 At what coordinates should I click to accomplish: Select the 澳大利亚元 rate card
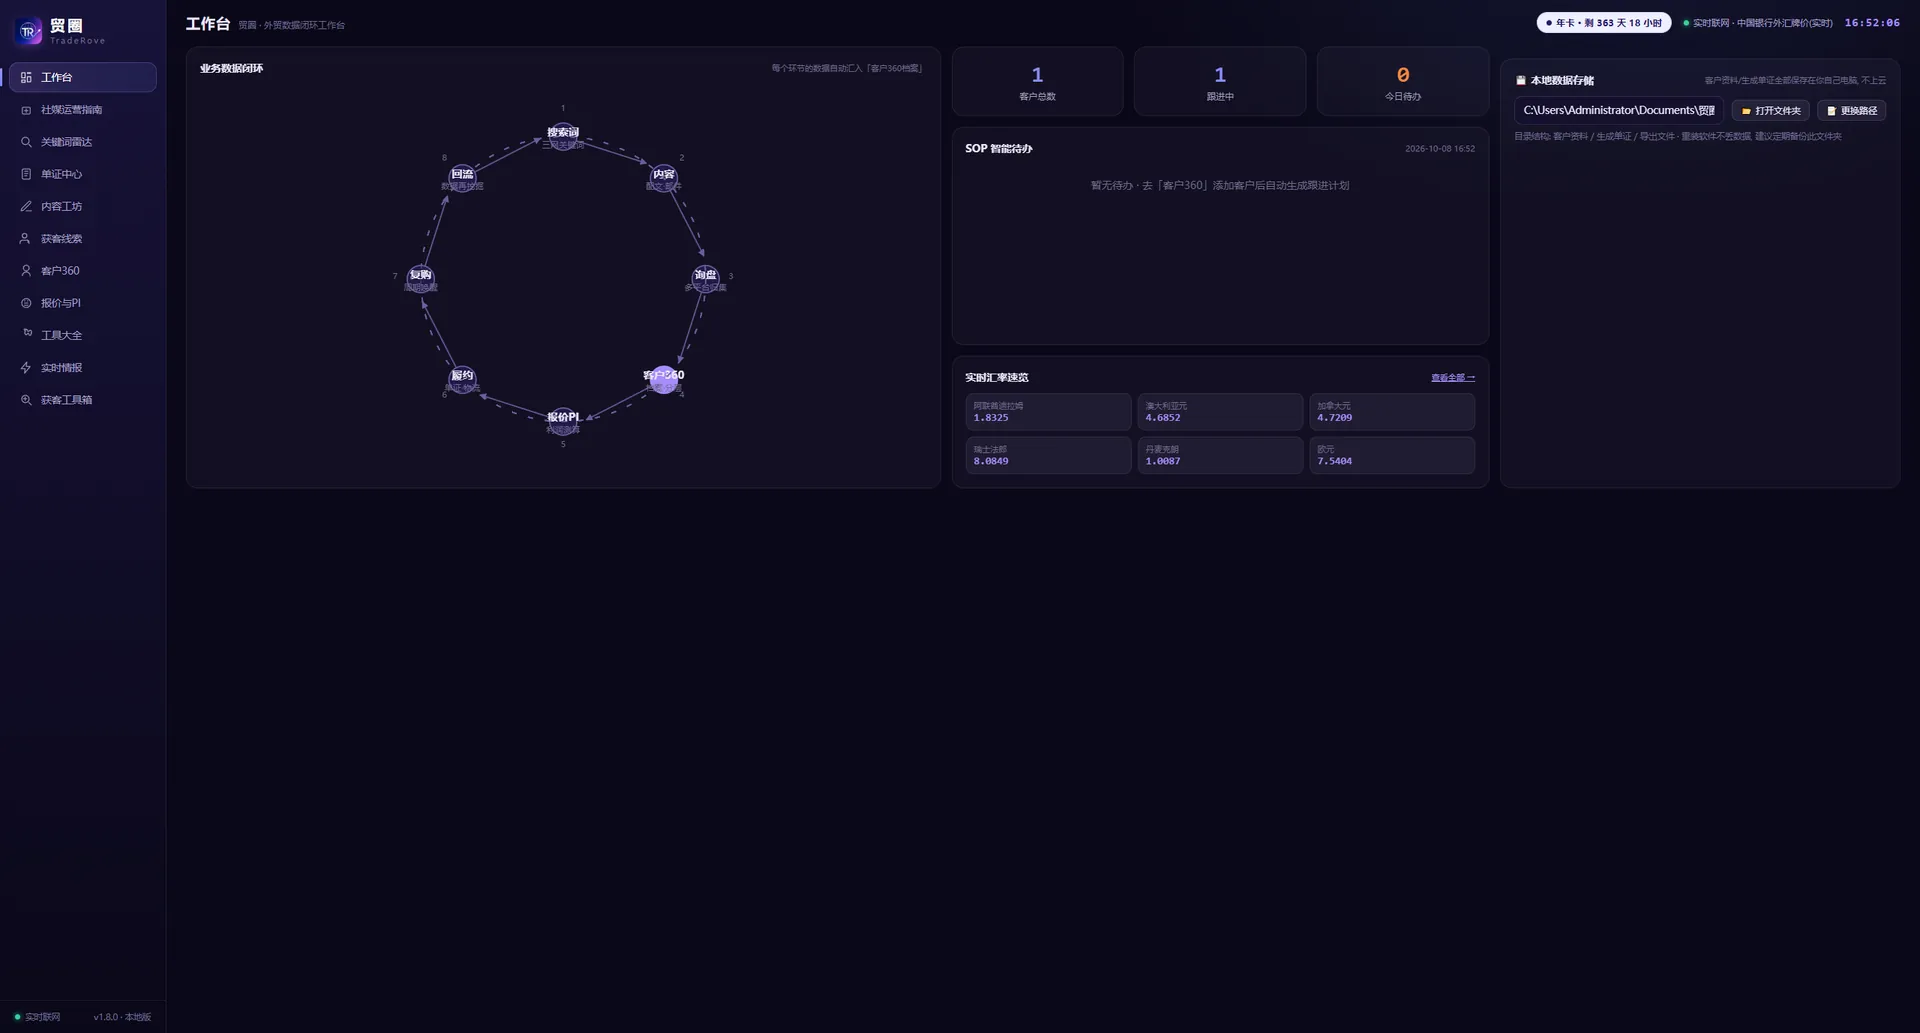(x=1220, y=412)
